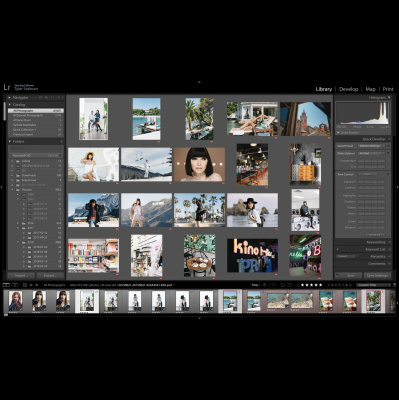
Task: Select the couple sitting photo in grid
Action: point(94,119)
